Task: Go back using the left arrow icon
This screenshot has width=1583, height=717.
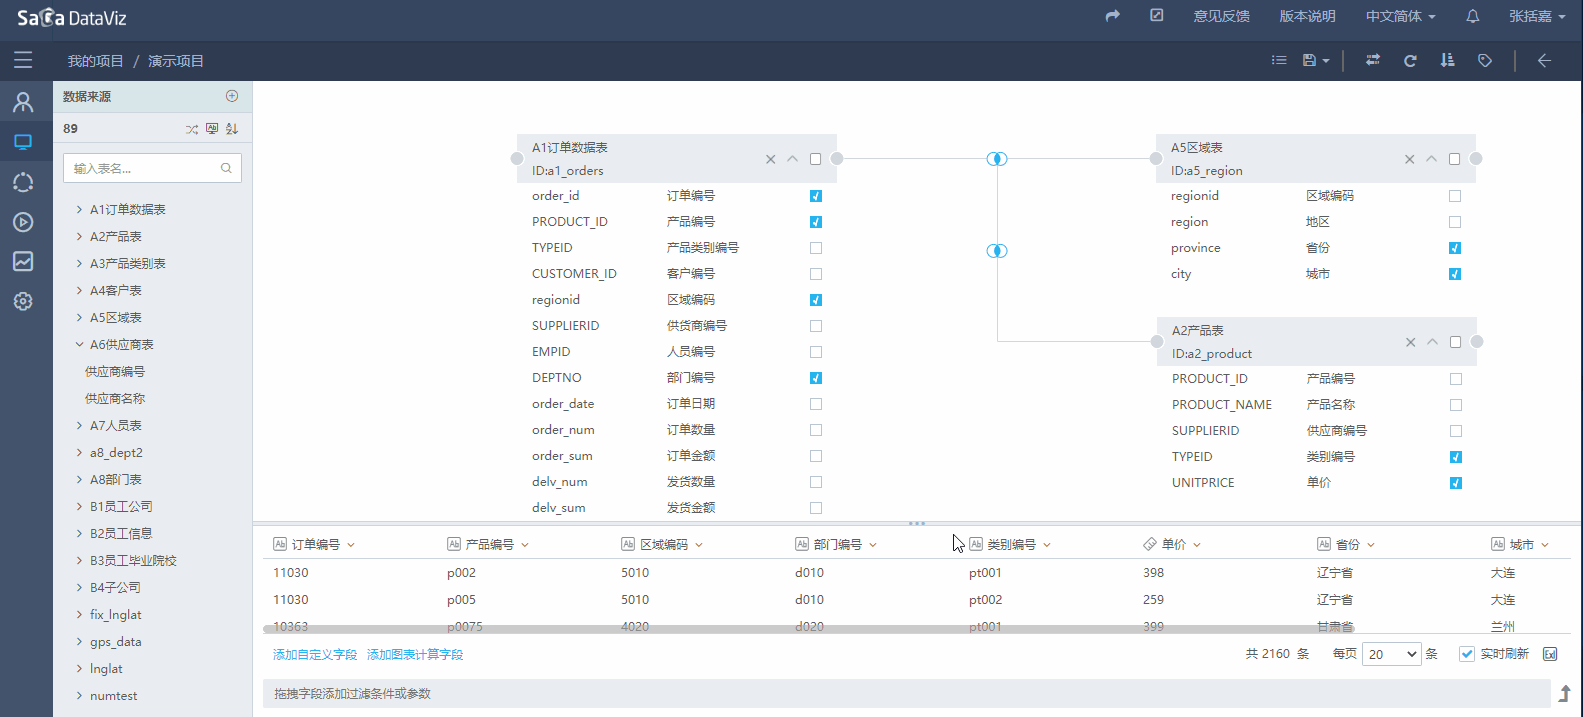Action: point(1544,60)
